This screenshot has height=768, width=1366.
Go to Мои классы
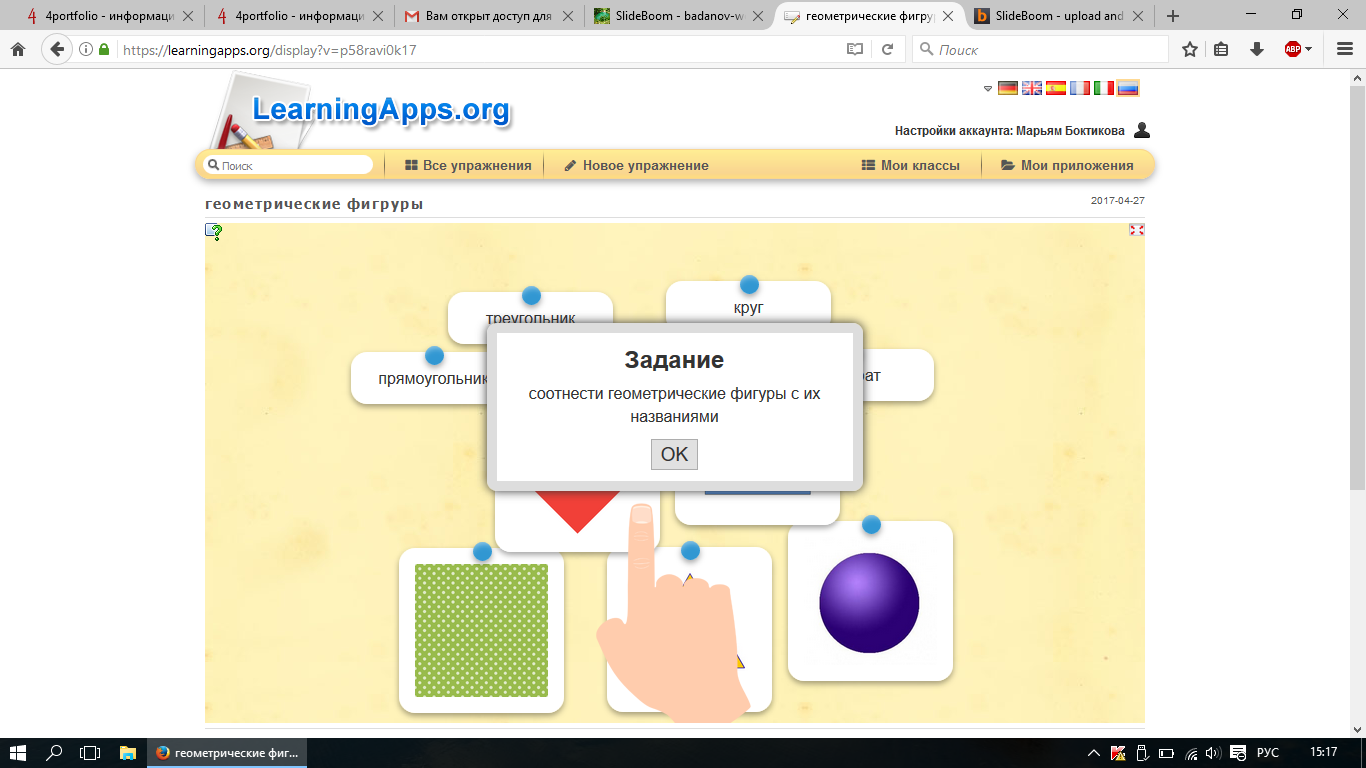tap(910, 166)
